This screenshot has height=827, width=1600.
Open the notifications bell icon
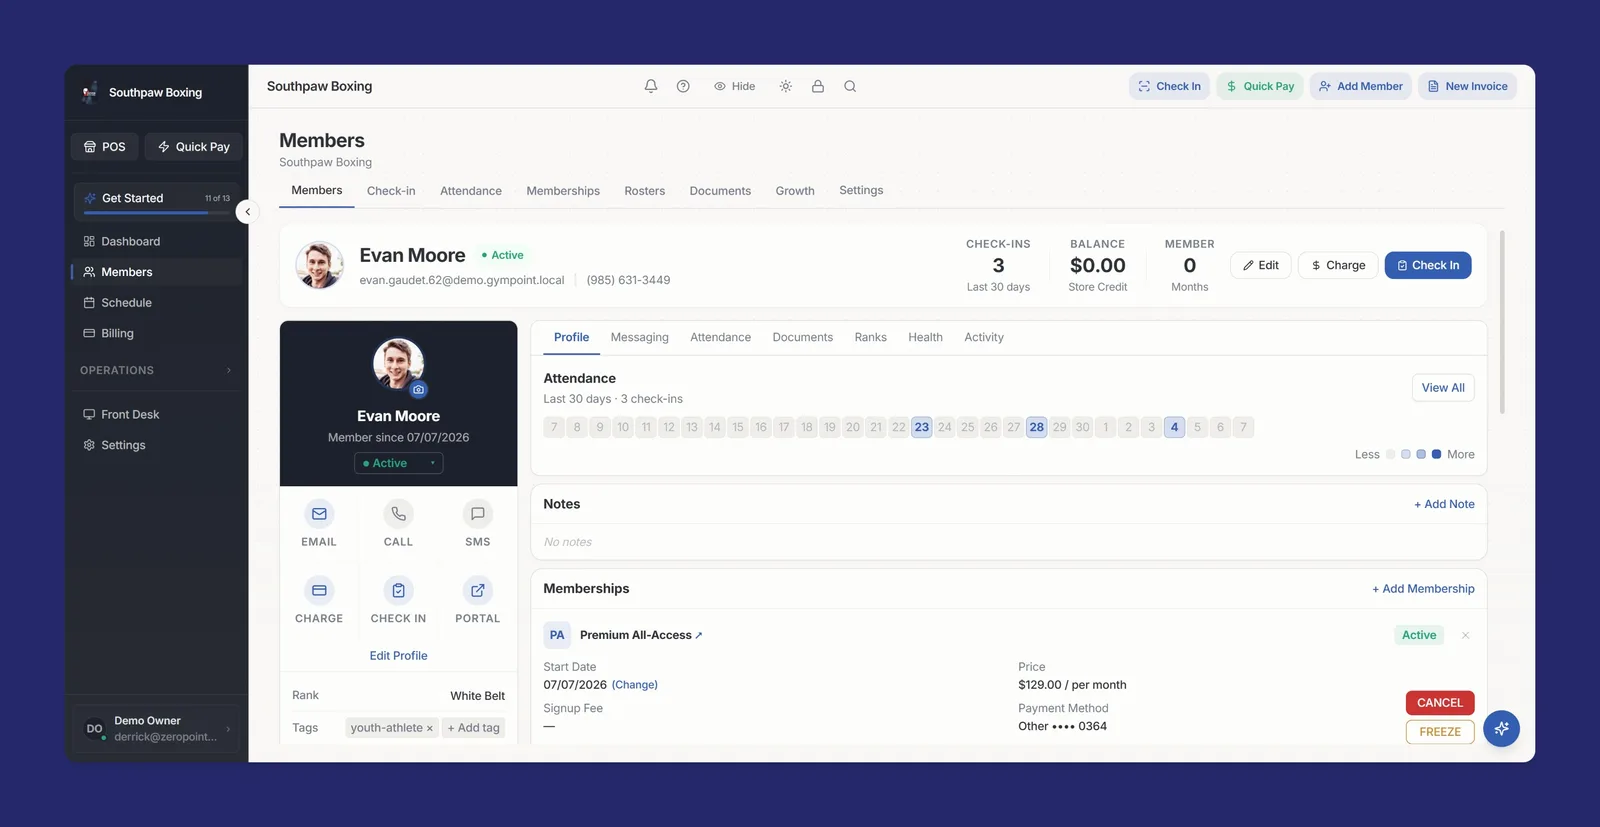[x=651, y=86]
